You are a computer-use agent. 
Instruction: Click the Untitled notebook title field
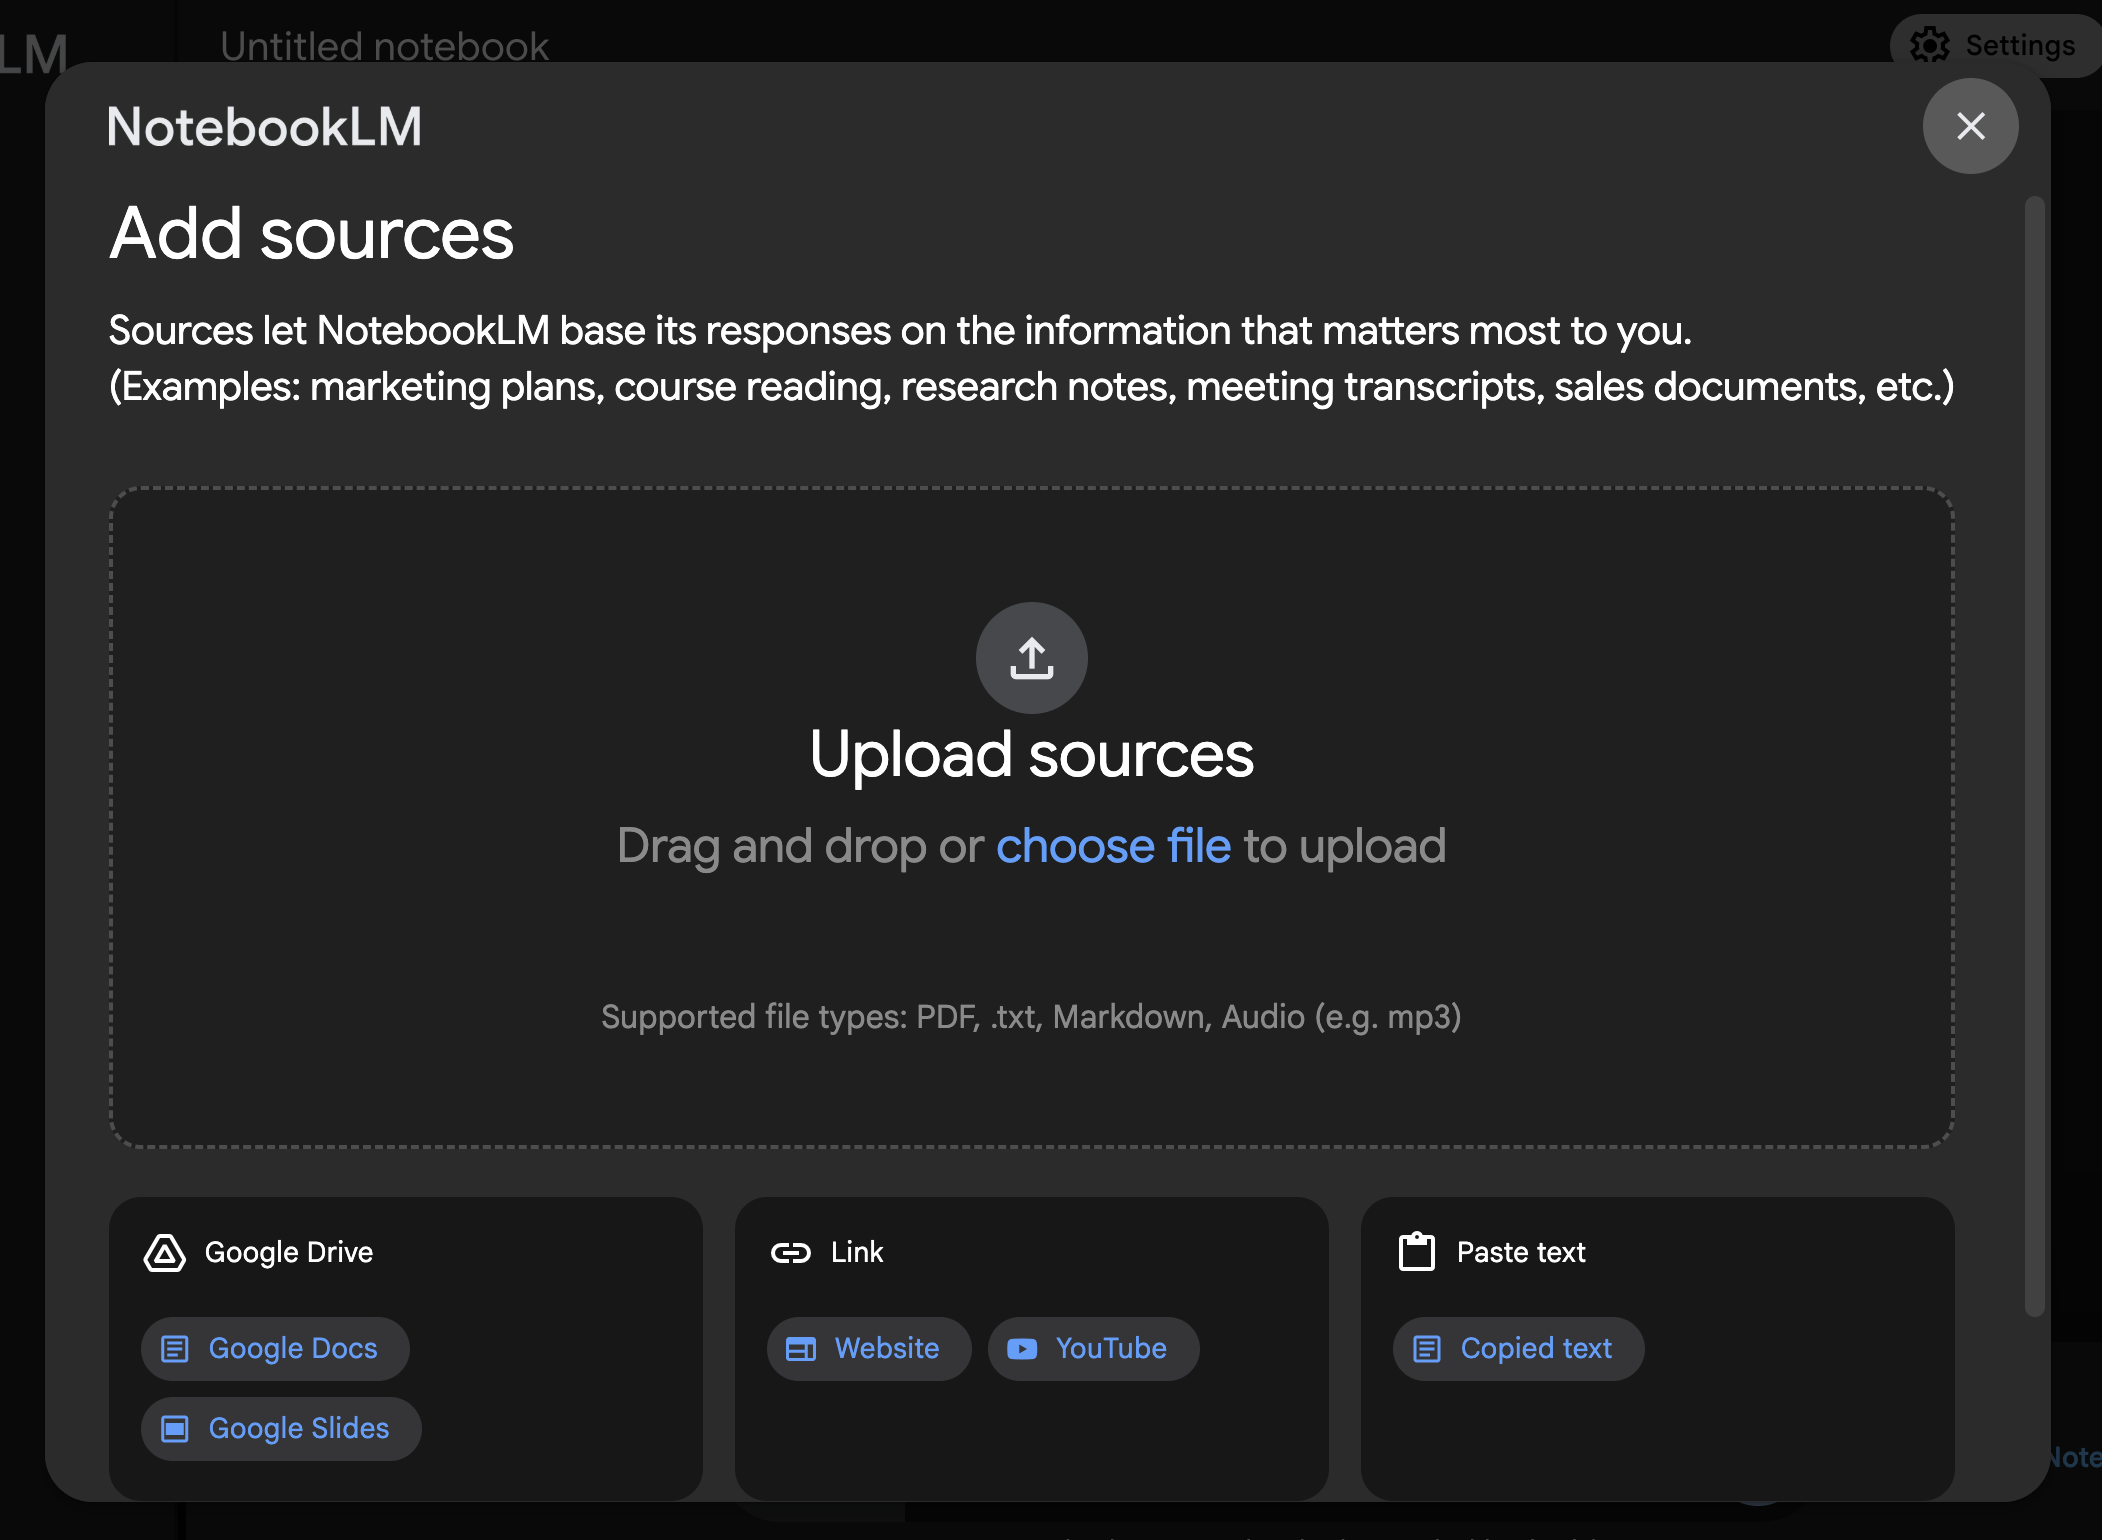coord(385,46)
